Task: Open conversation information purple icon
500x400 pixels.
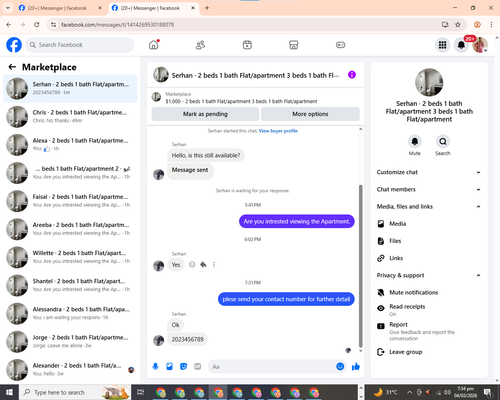Action: 352,75
